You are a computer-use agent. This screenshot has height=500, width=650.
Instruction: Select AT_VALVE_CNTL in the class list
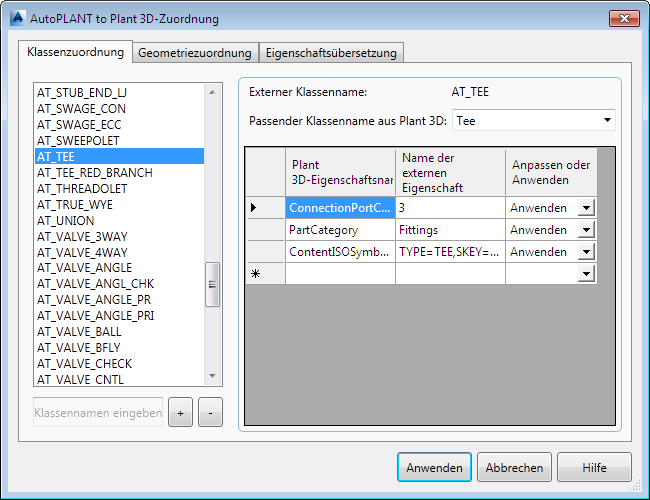tap(119, 379)
